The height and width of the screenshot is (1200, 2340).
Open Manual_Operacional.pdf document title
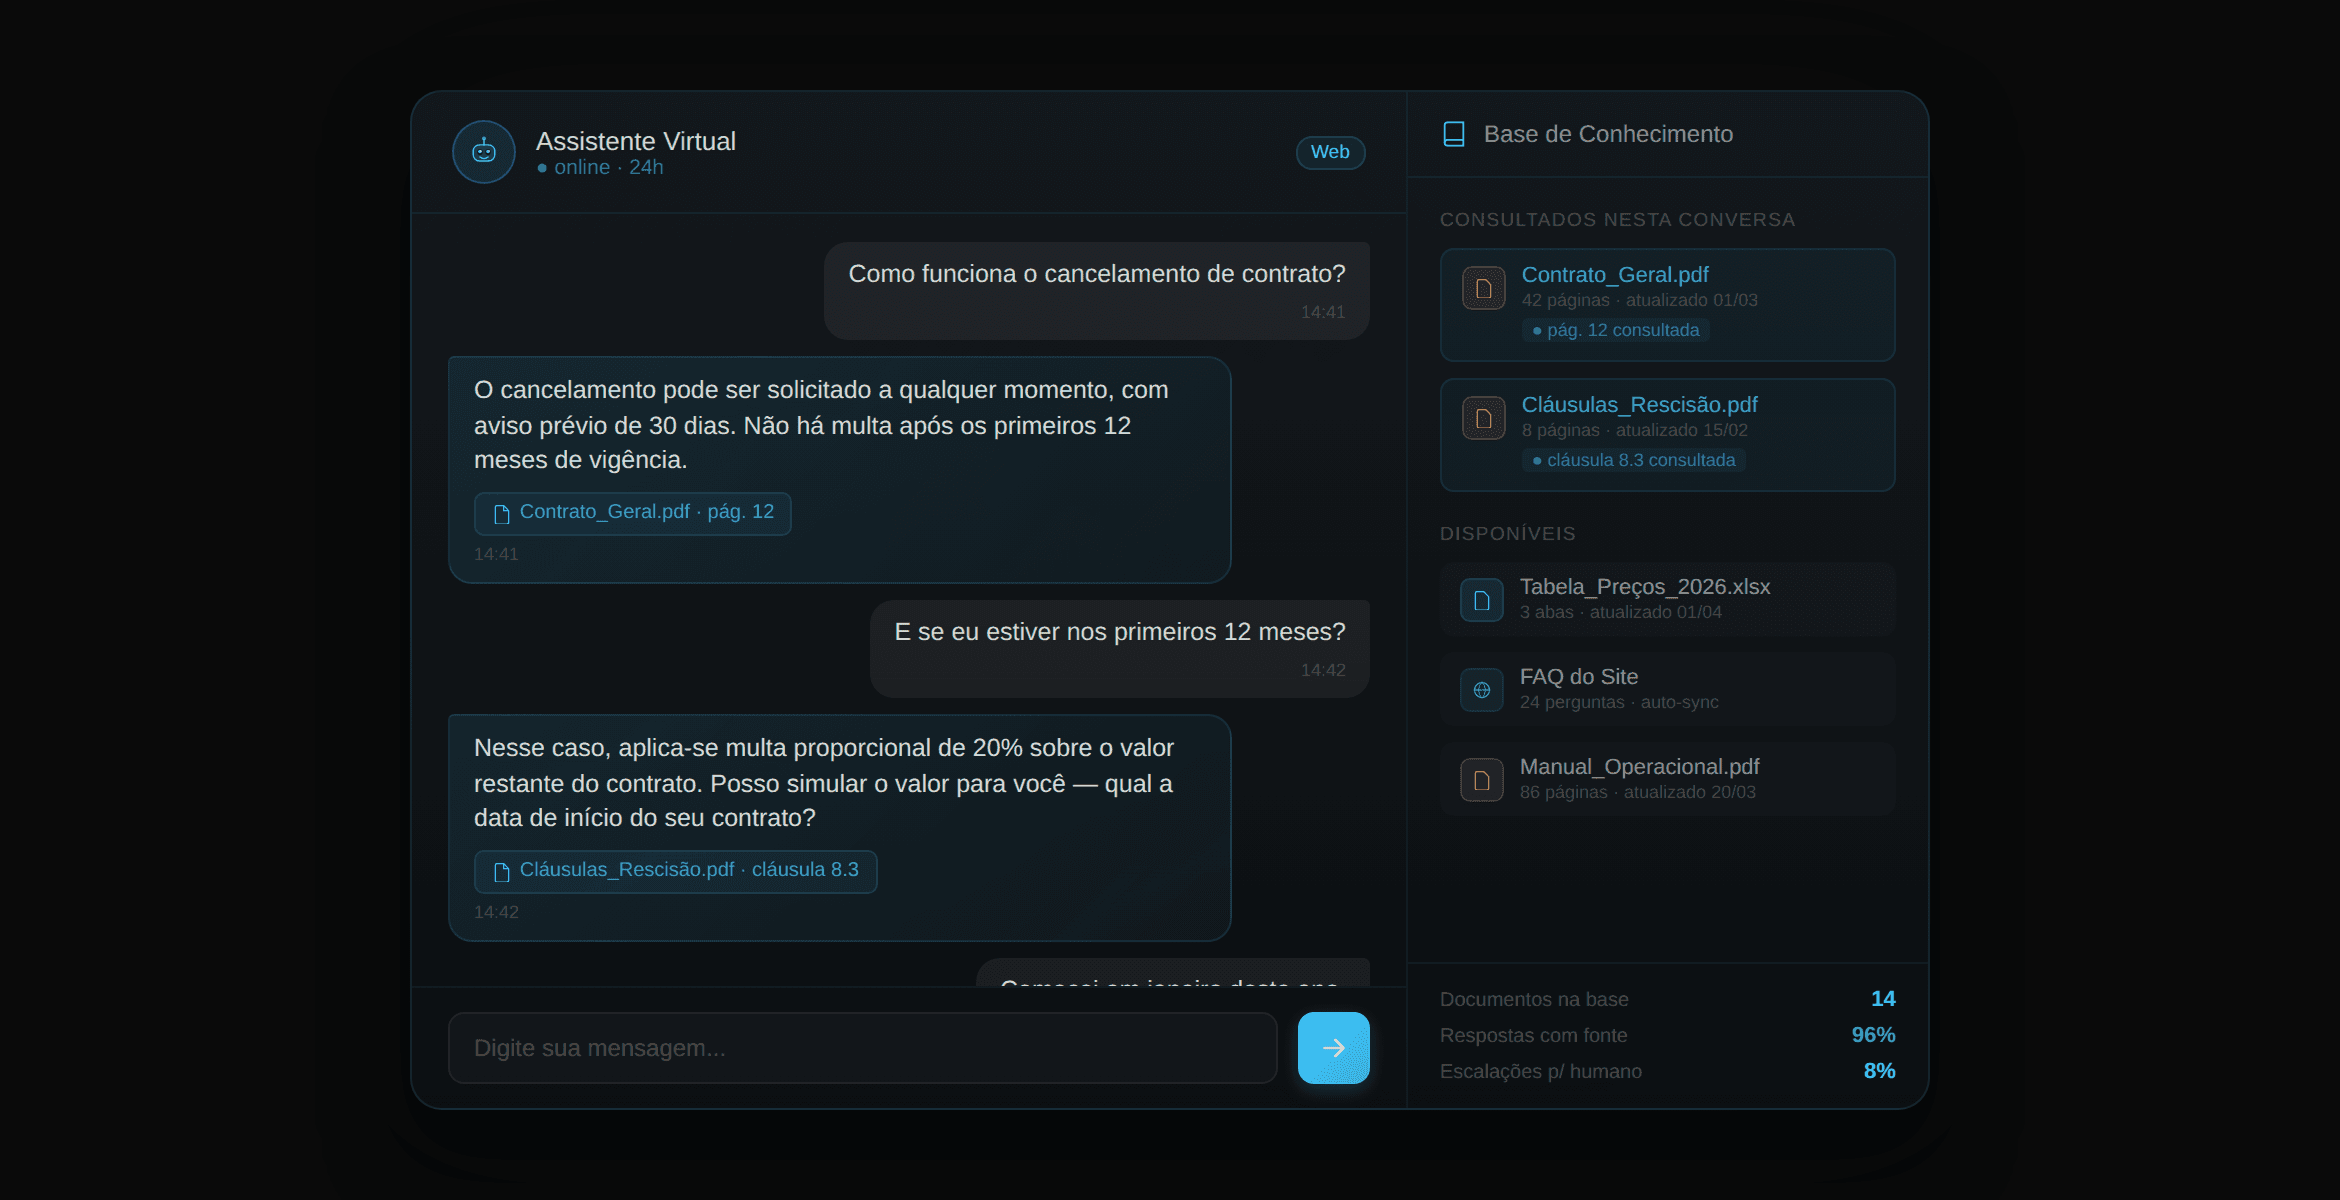point(1639,767)
